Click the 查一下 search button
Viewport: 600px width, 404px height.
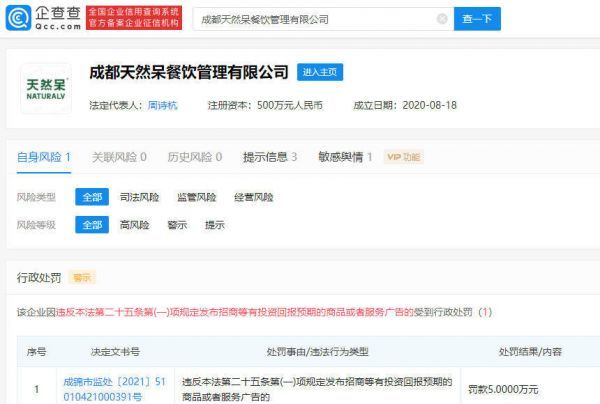tap(477, 18)
